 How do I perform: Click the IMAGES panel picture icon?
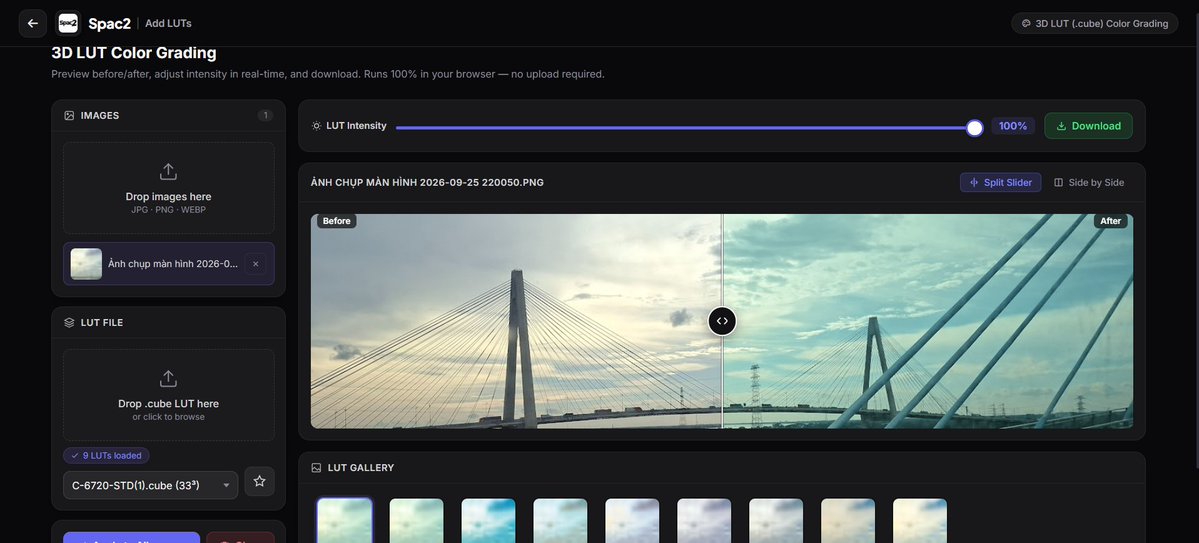pyautogui.click(x=70, y=115)
